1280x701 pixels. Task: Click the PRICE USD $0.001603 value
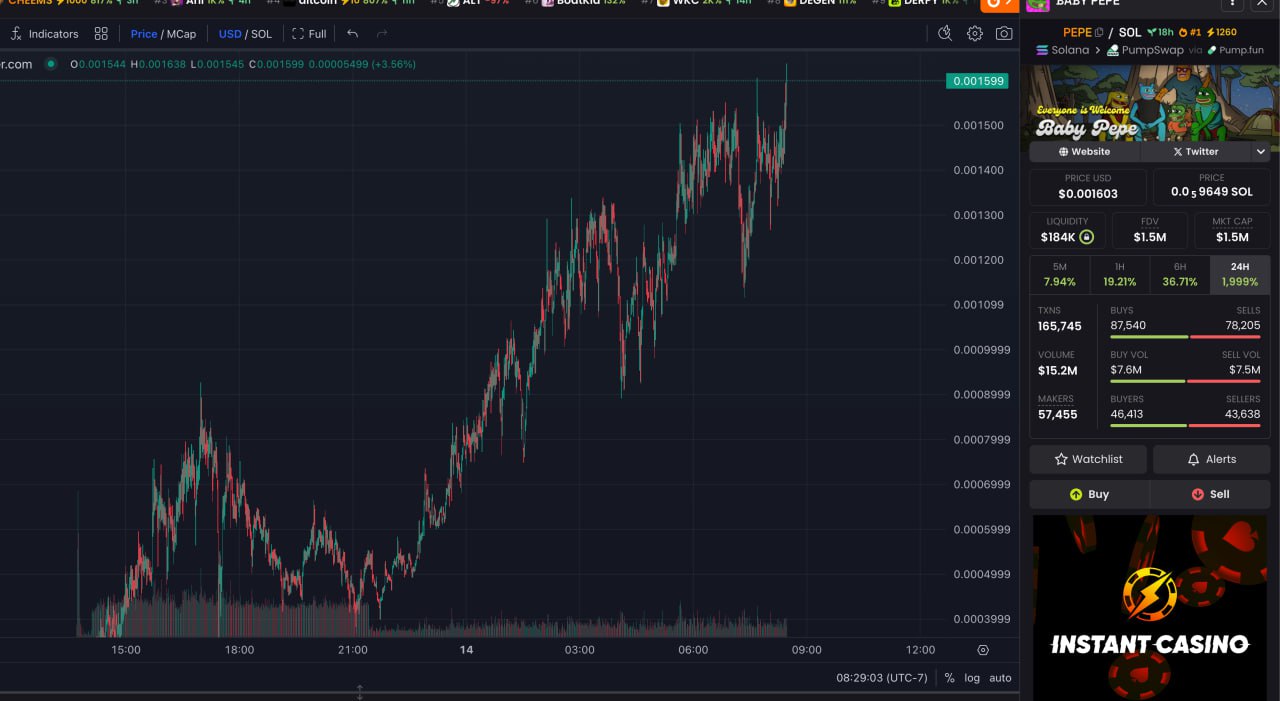tap(1088, 194)
